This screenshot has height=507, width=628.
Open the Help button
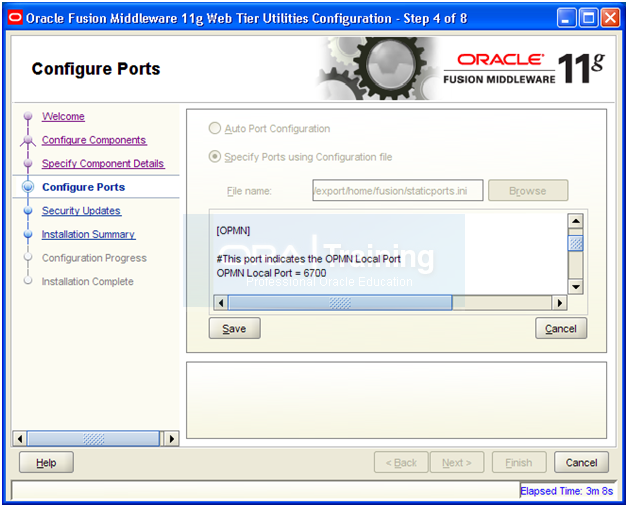[x=46, y=463]
